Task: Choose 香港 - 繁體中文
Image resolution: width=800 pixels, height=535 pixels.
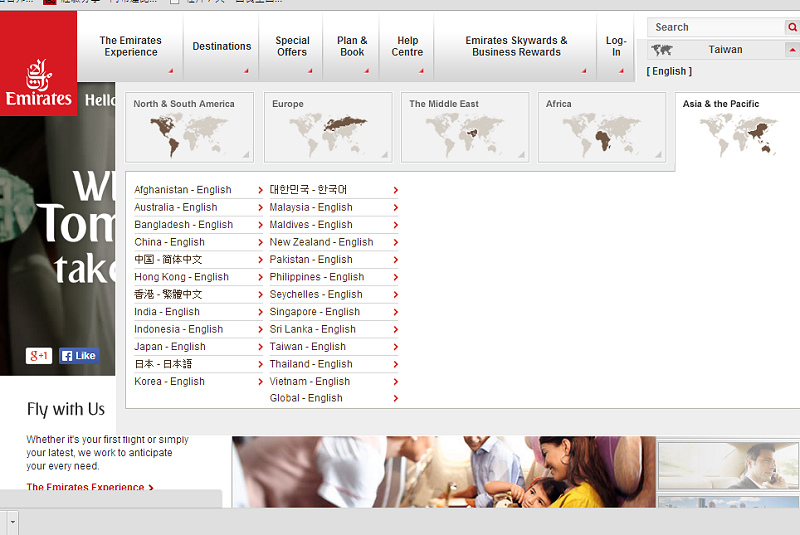Action: pos(168,294)
